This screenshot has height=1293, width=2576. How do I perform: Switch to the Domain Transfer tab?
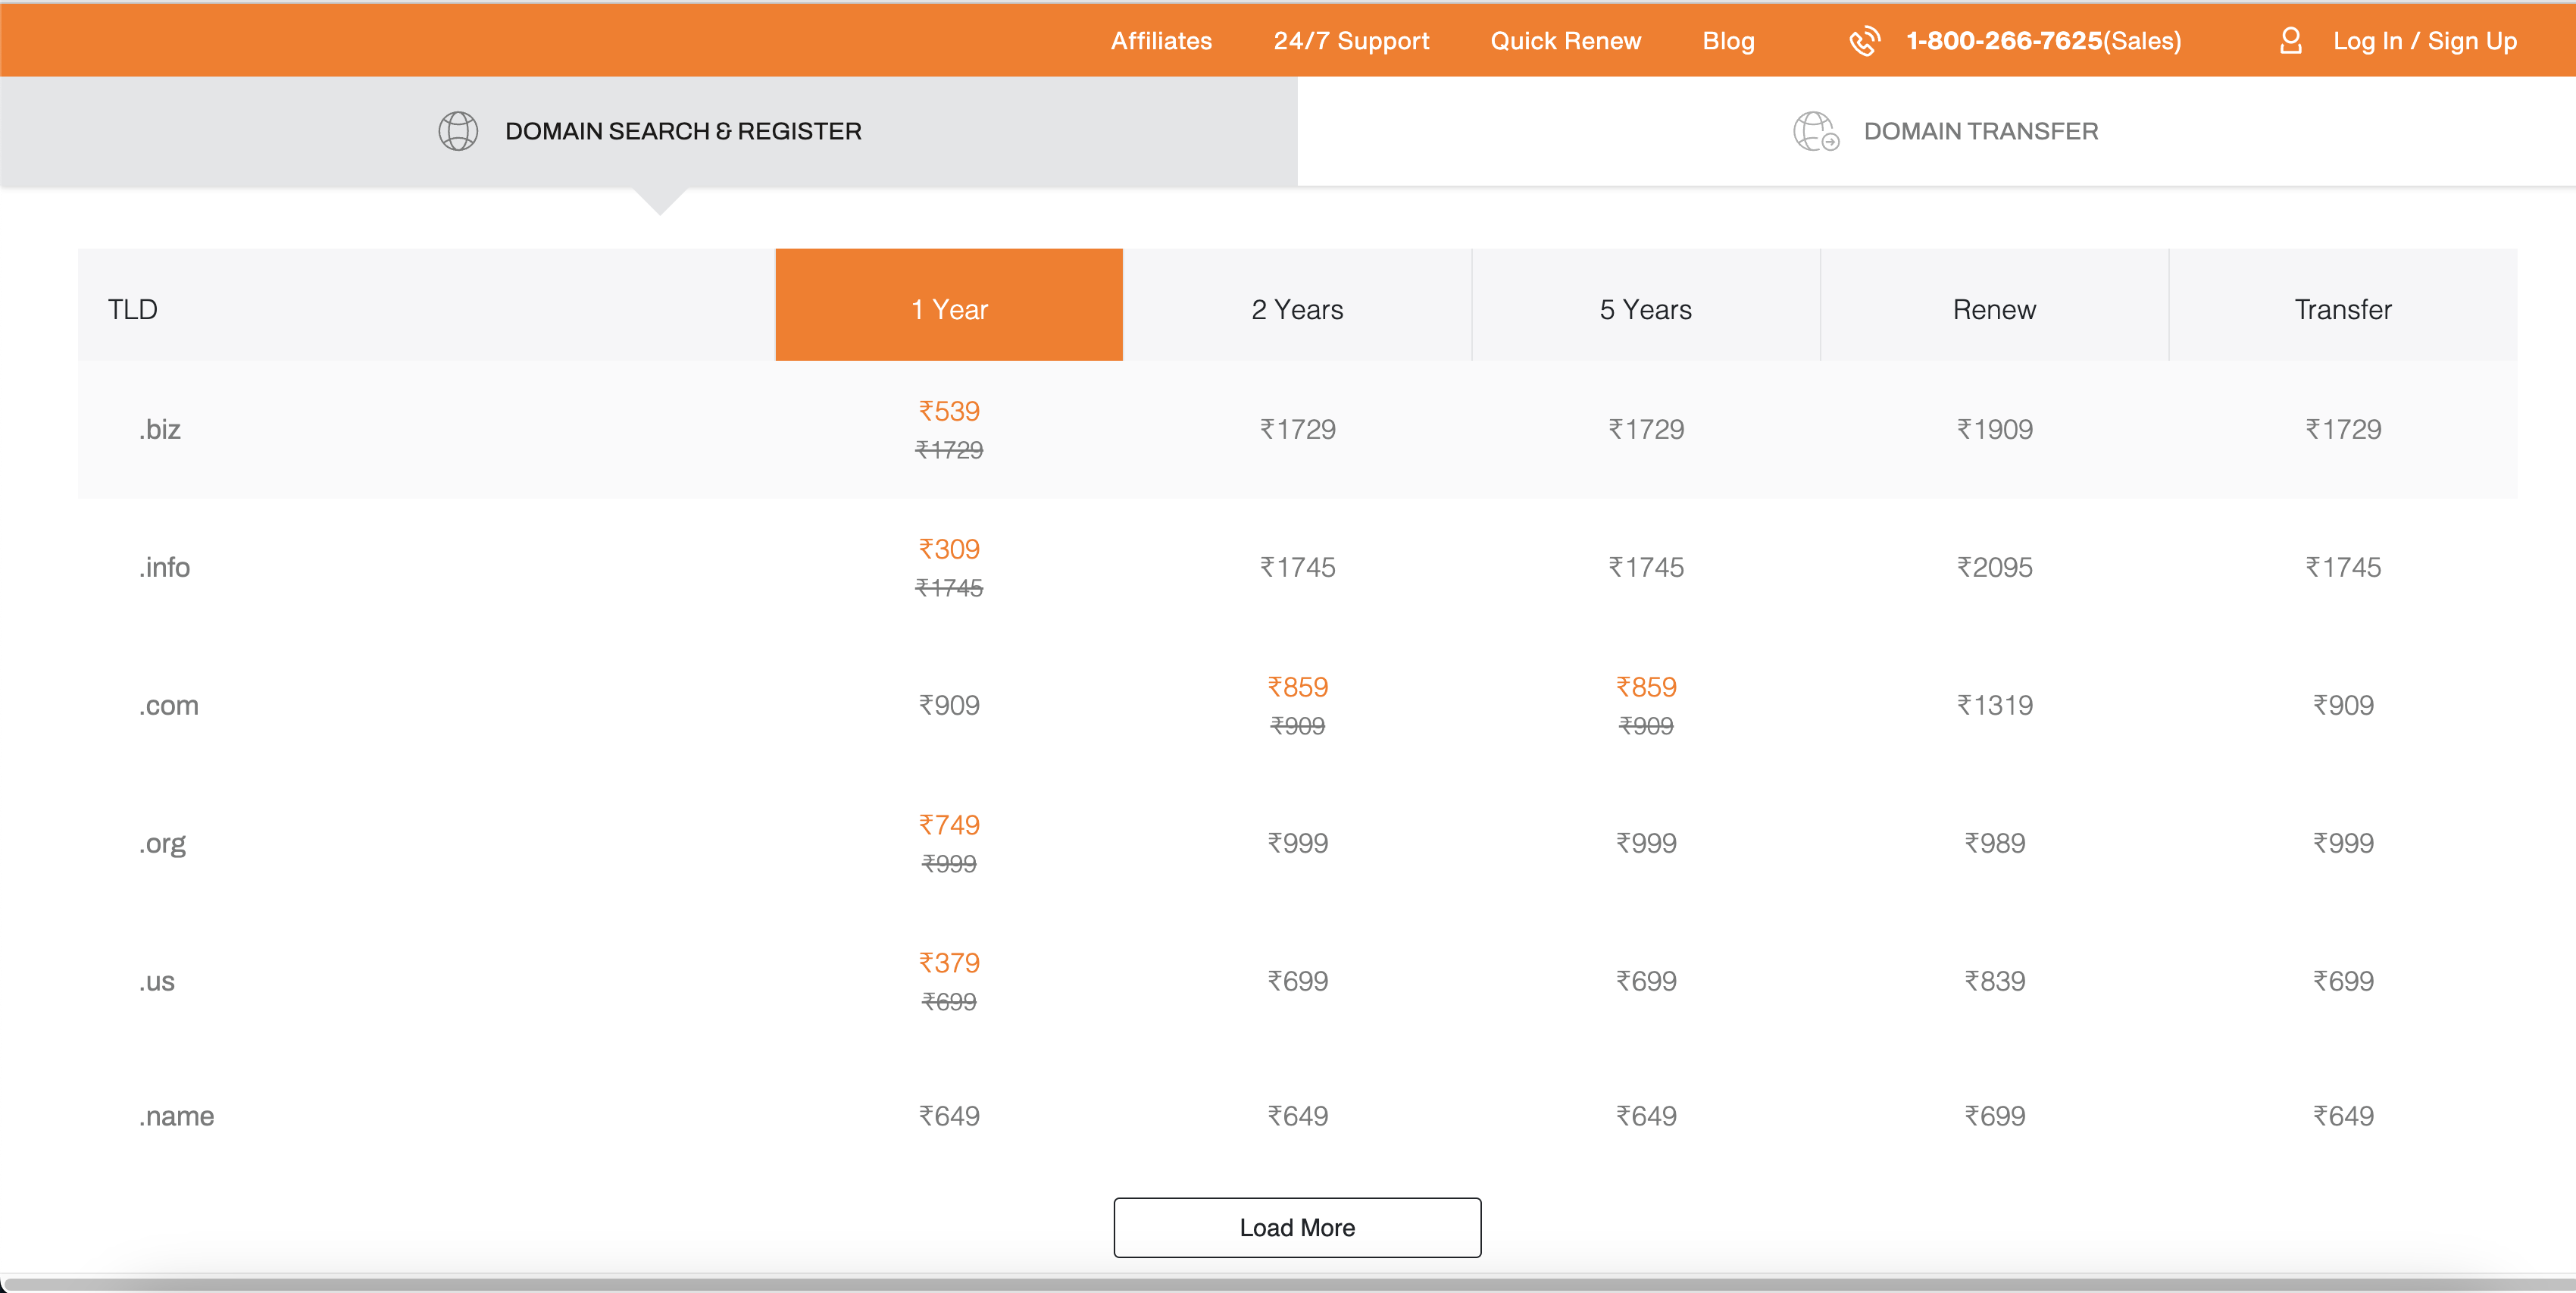1980,131
